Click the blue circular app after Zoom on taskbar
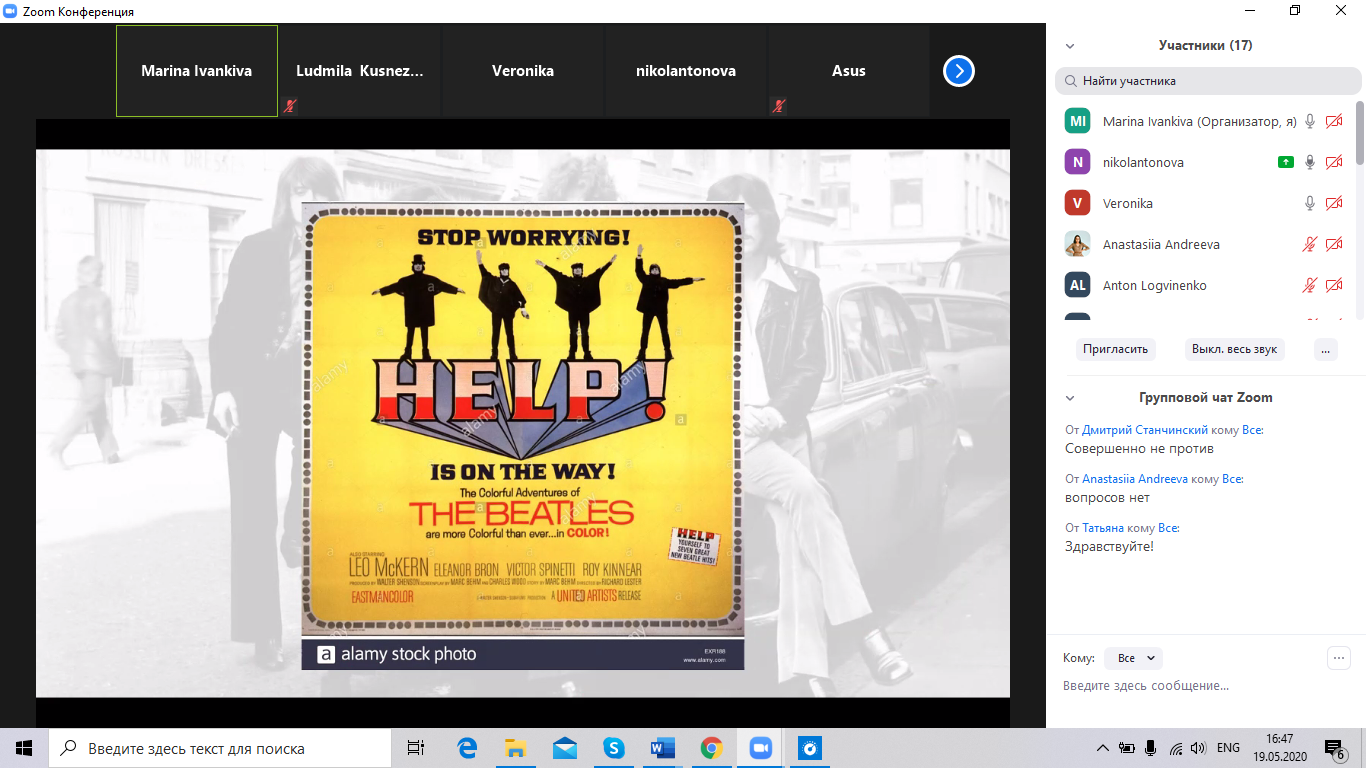This screenshot has height=768, width=1366. pyautogui.click(x=810, y=748)
